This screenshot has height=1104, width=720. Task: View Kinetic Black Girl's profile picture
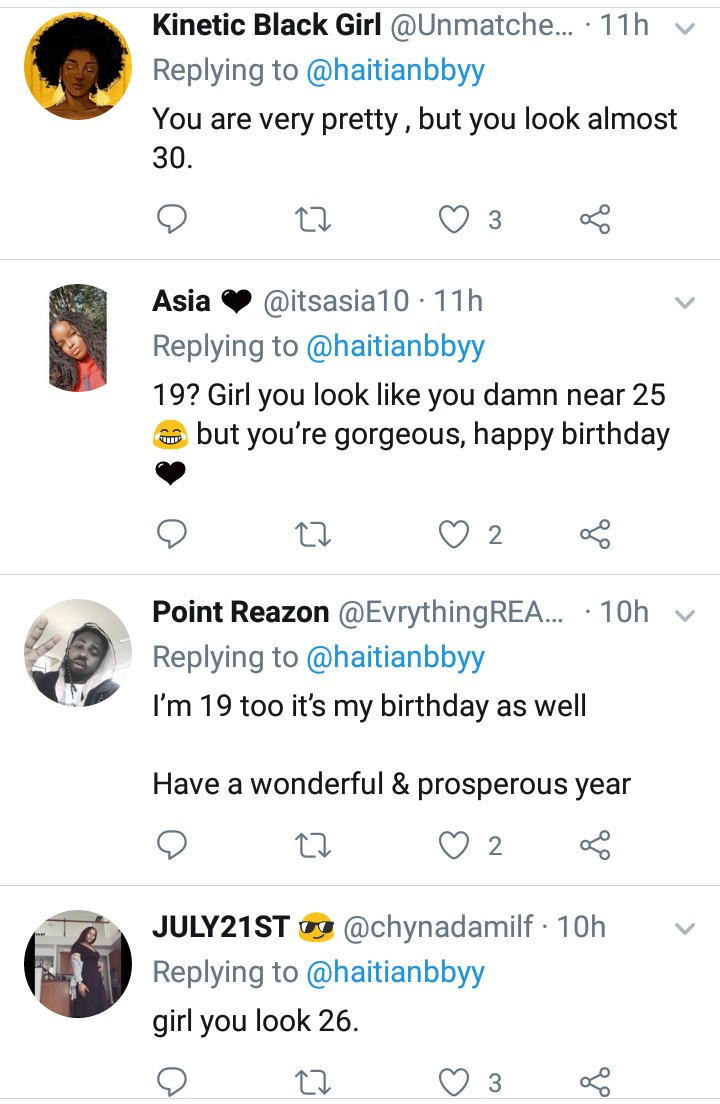tap(78, 66)
